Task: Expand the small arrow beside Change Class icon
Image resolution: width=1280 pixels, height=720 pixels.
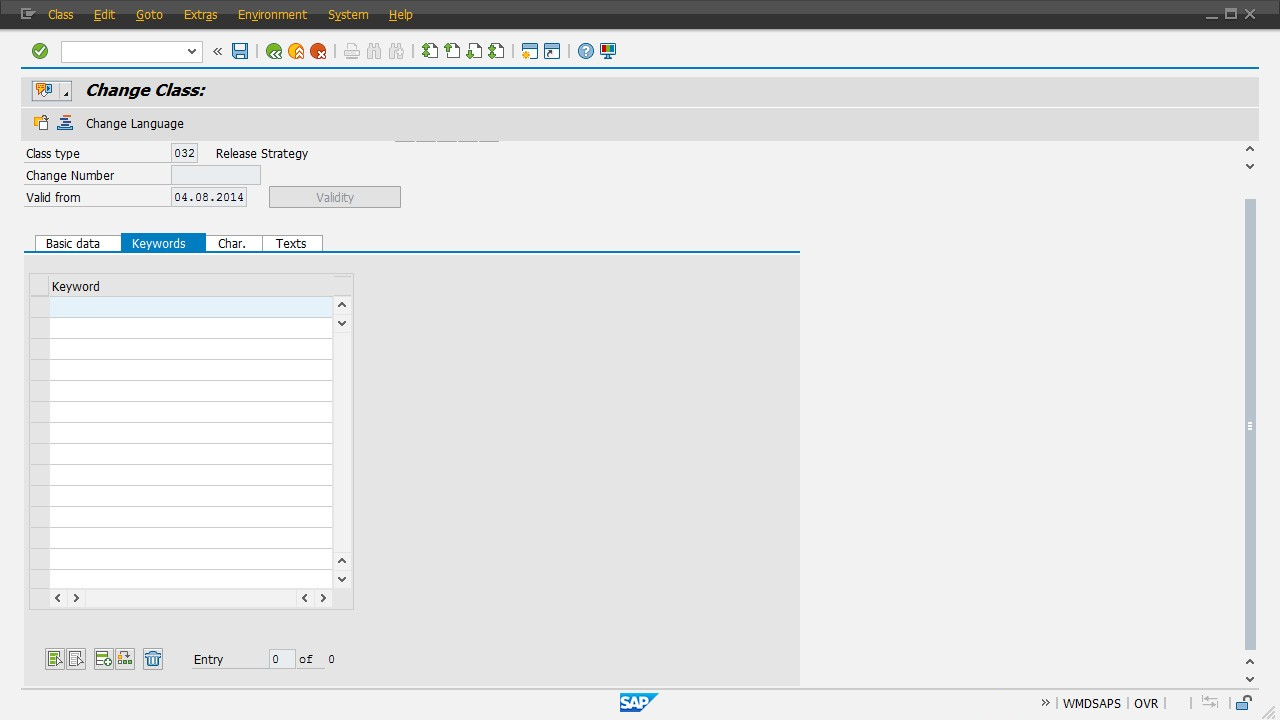Action: tap(66, 93)
